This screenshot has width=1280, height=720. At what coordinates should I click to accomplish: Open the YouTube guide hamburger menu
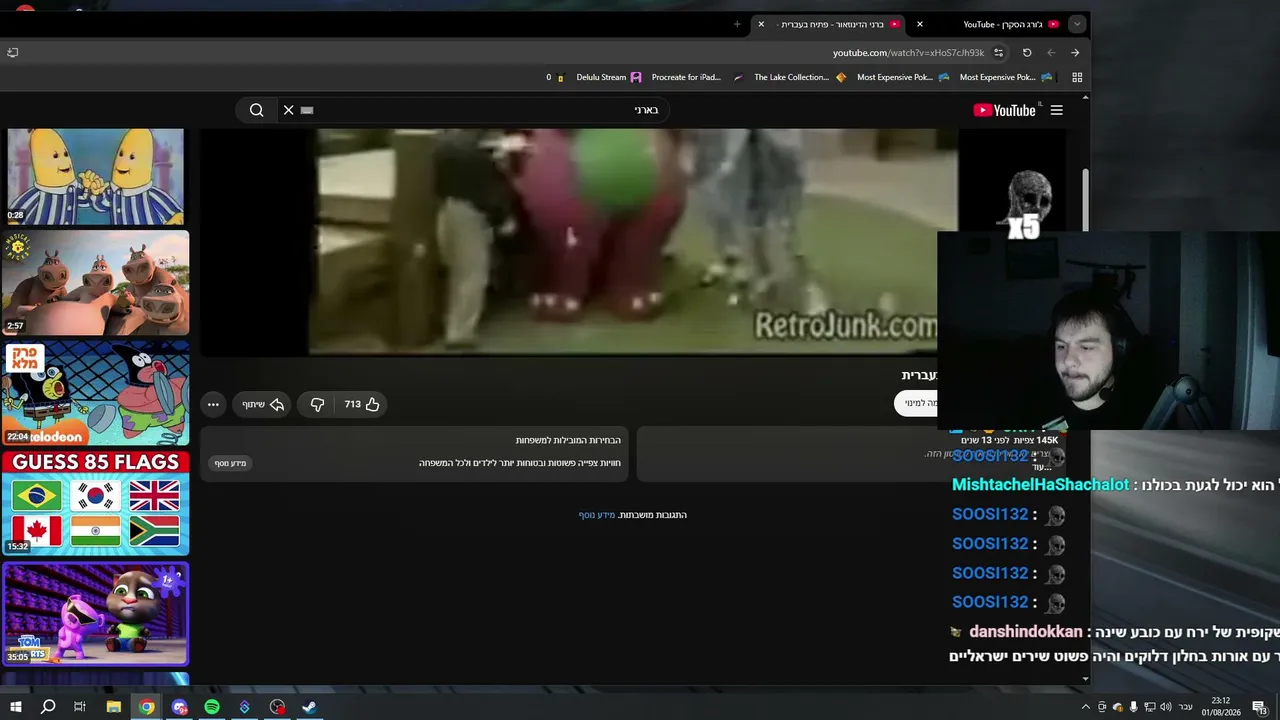click(x=1056, y=110)
